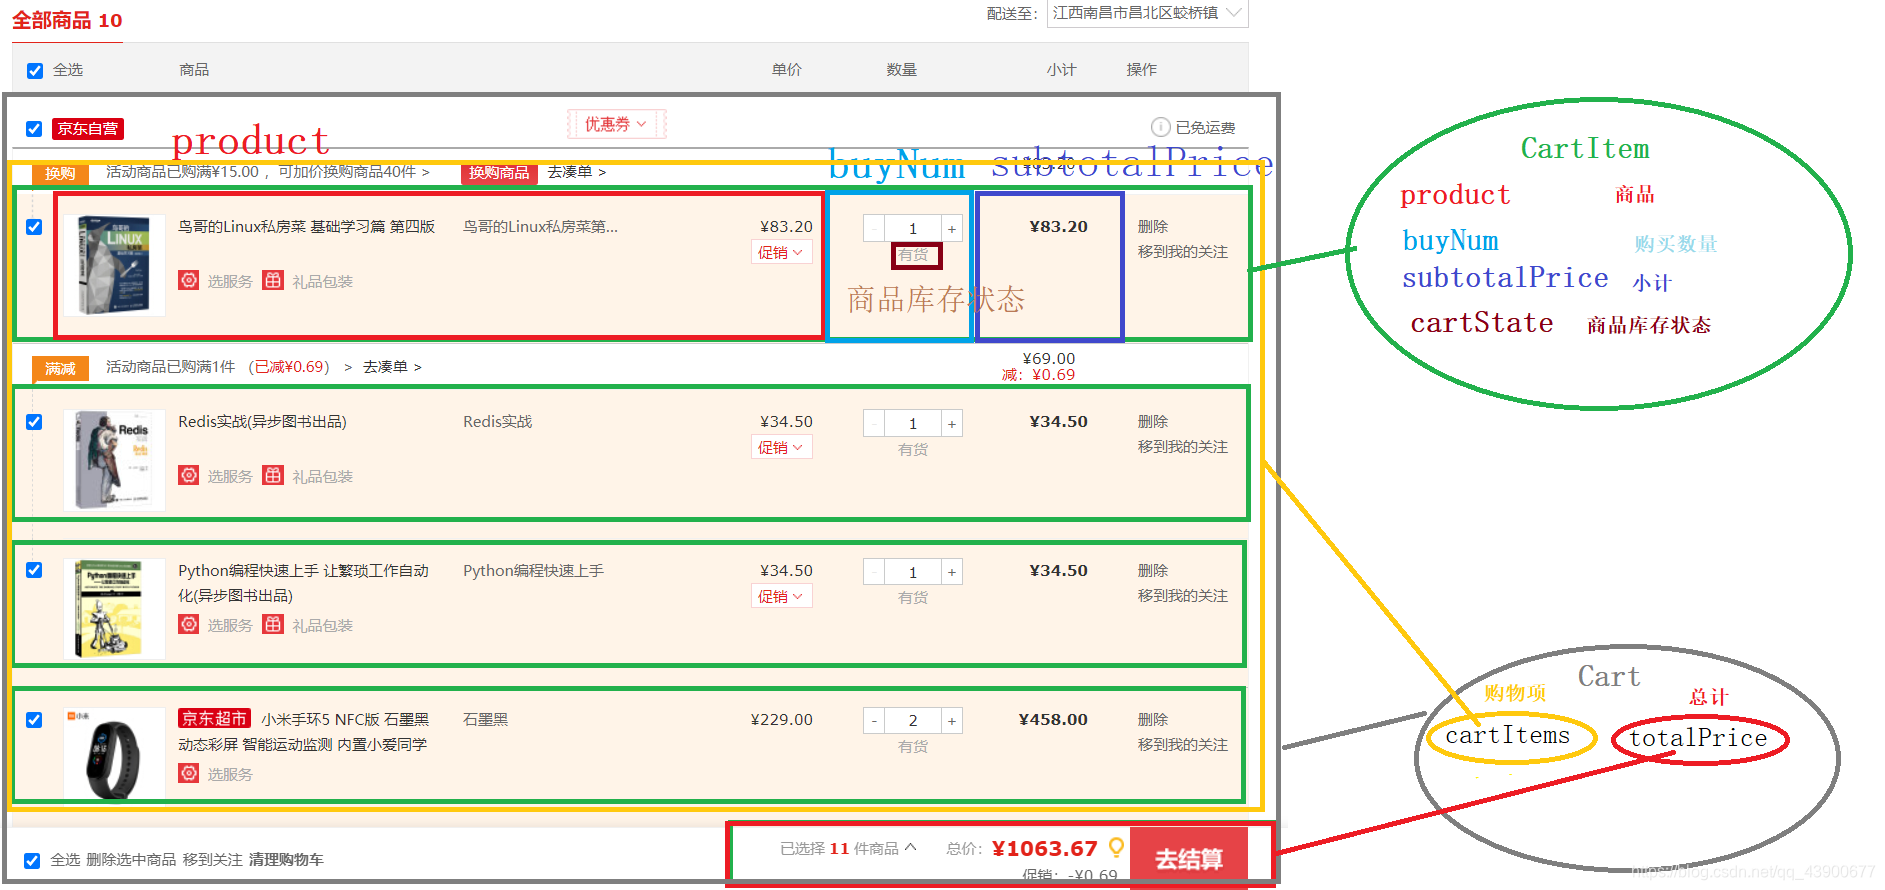This screenshot has height=890, width=1885.
Task: Click the 换购 orange tag
Action: click(x=60, y=173)
